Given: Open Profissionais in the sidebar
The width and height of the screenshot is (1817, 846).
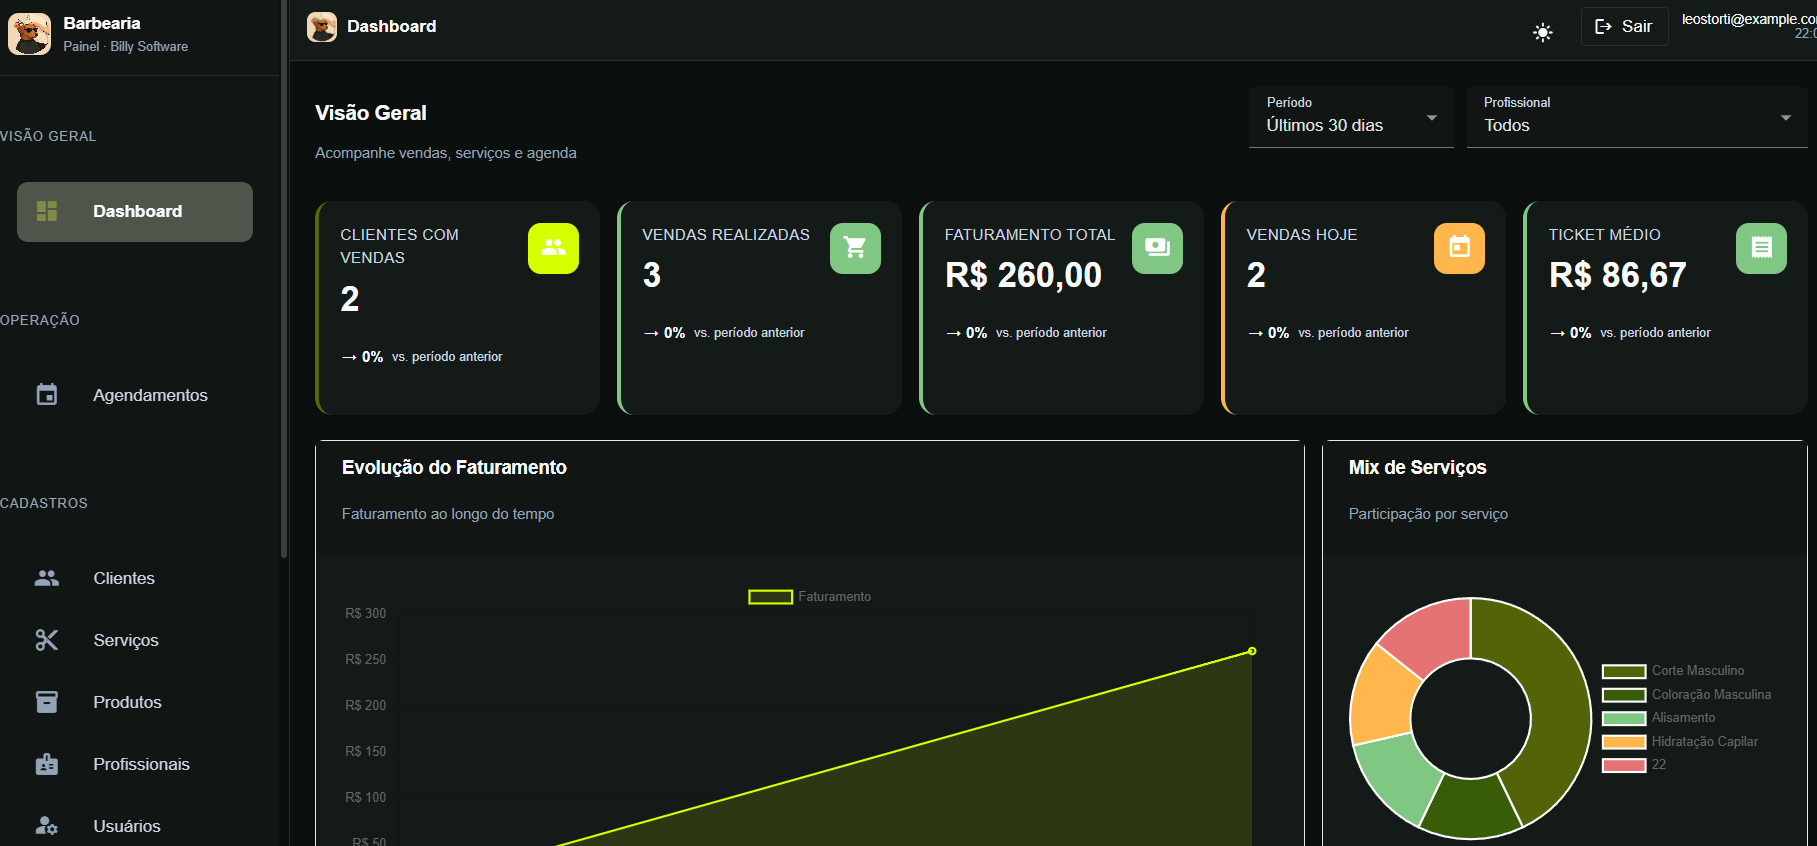Looking at the screenshot, I should [x=135, y=764].
